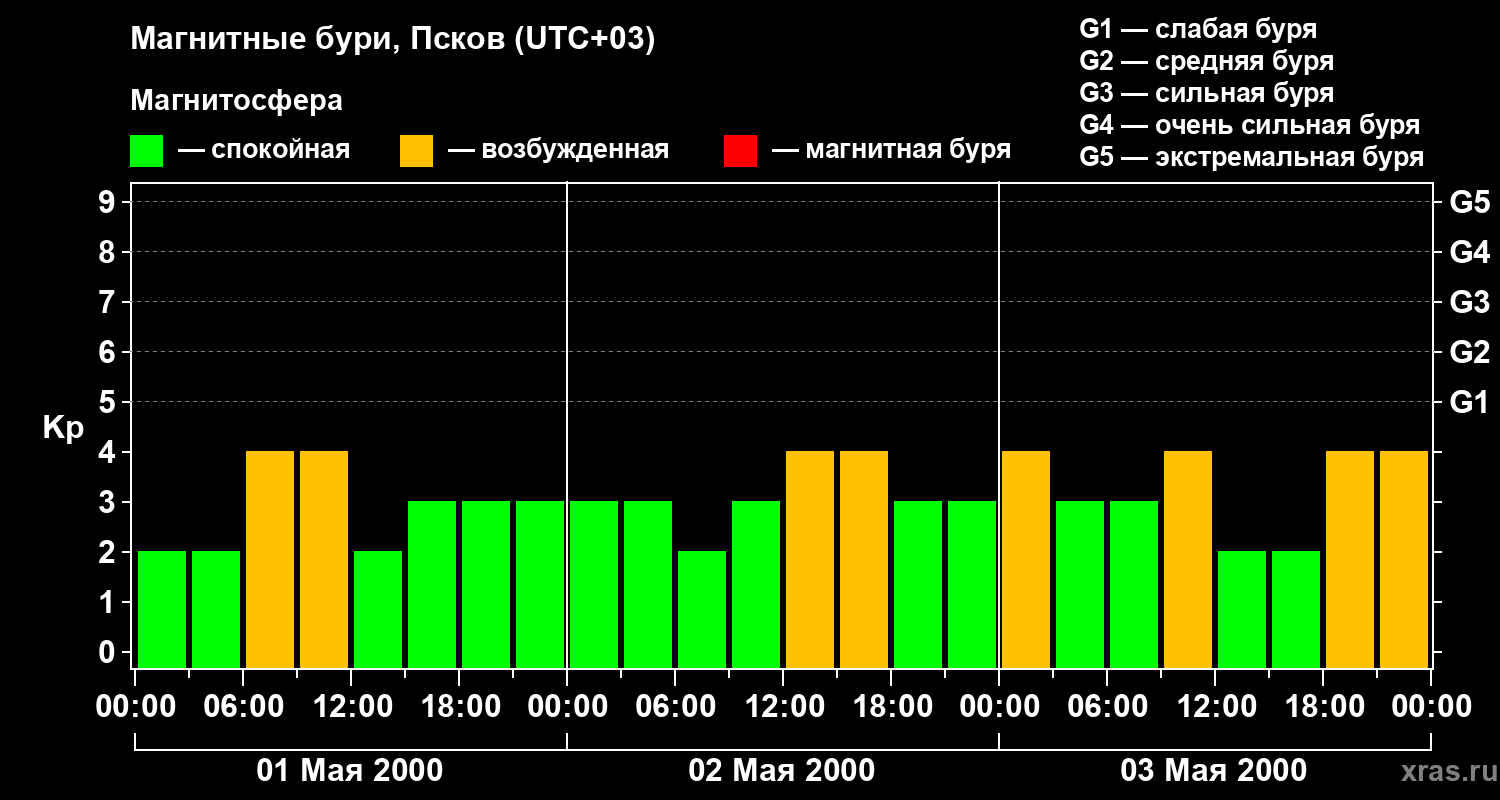Click the '— спокойная' legend label
Viewport: 1500px width, 800px height.
[264, 150]
